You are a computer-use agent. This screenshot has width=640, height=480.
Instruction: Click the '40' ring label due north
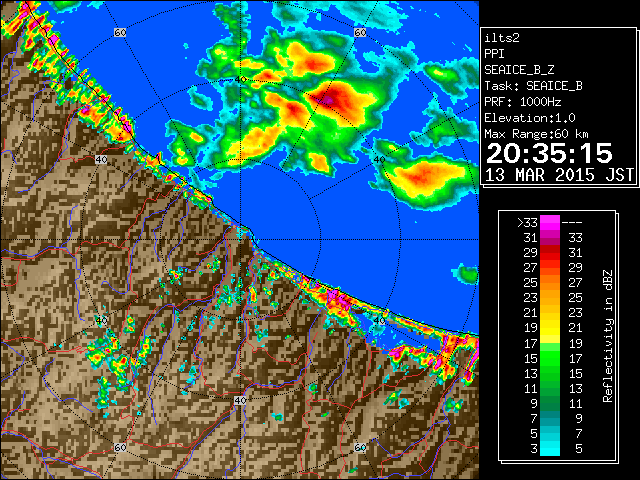coord(240,79)
